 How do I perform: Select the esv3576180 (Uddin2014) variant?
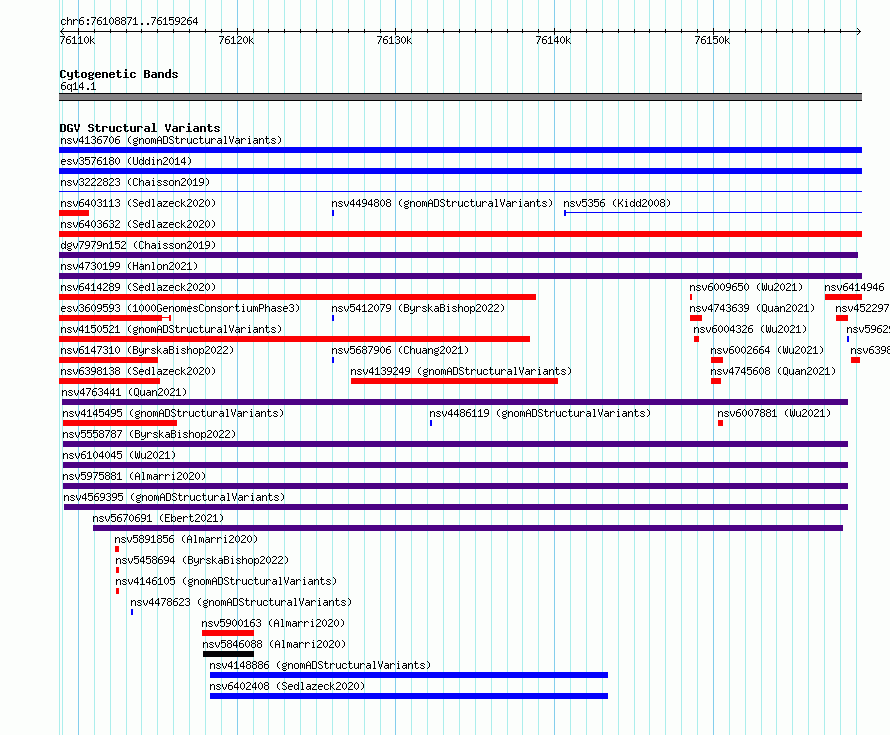click(126, 161)
